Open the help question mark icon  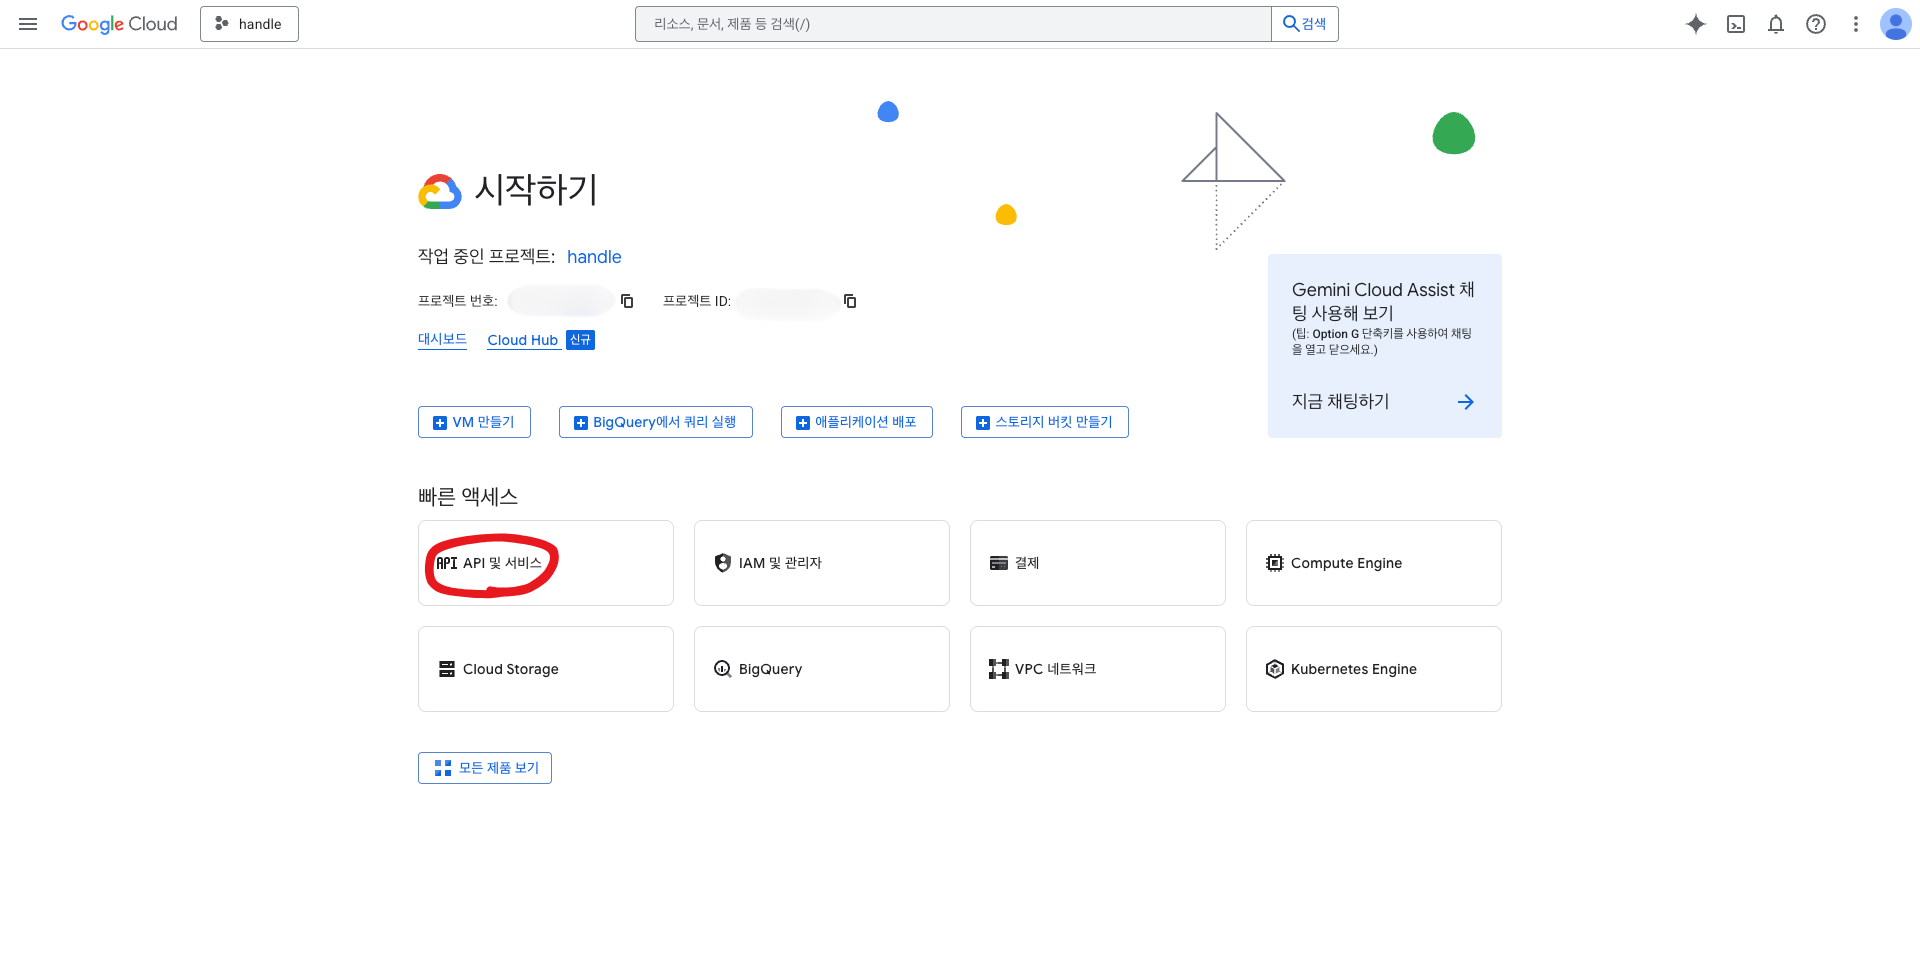click(1816, 24)
